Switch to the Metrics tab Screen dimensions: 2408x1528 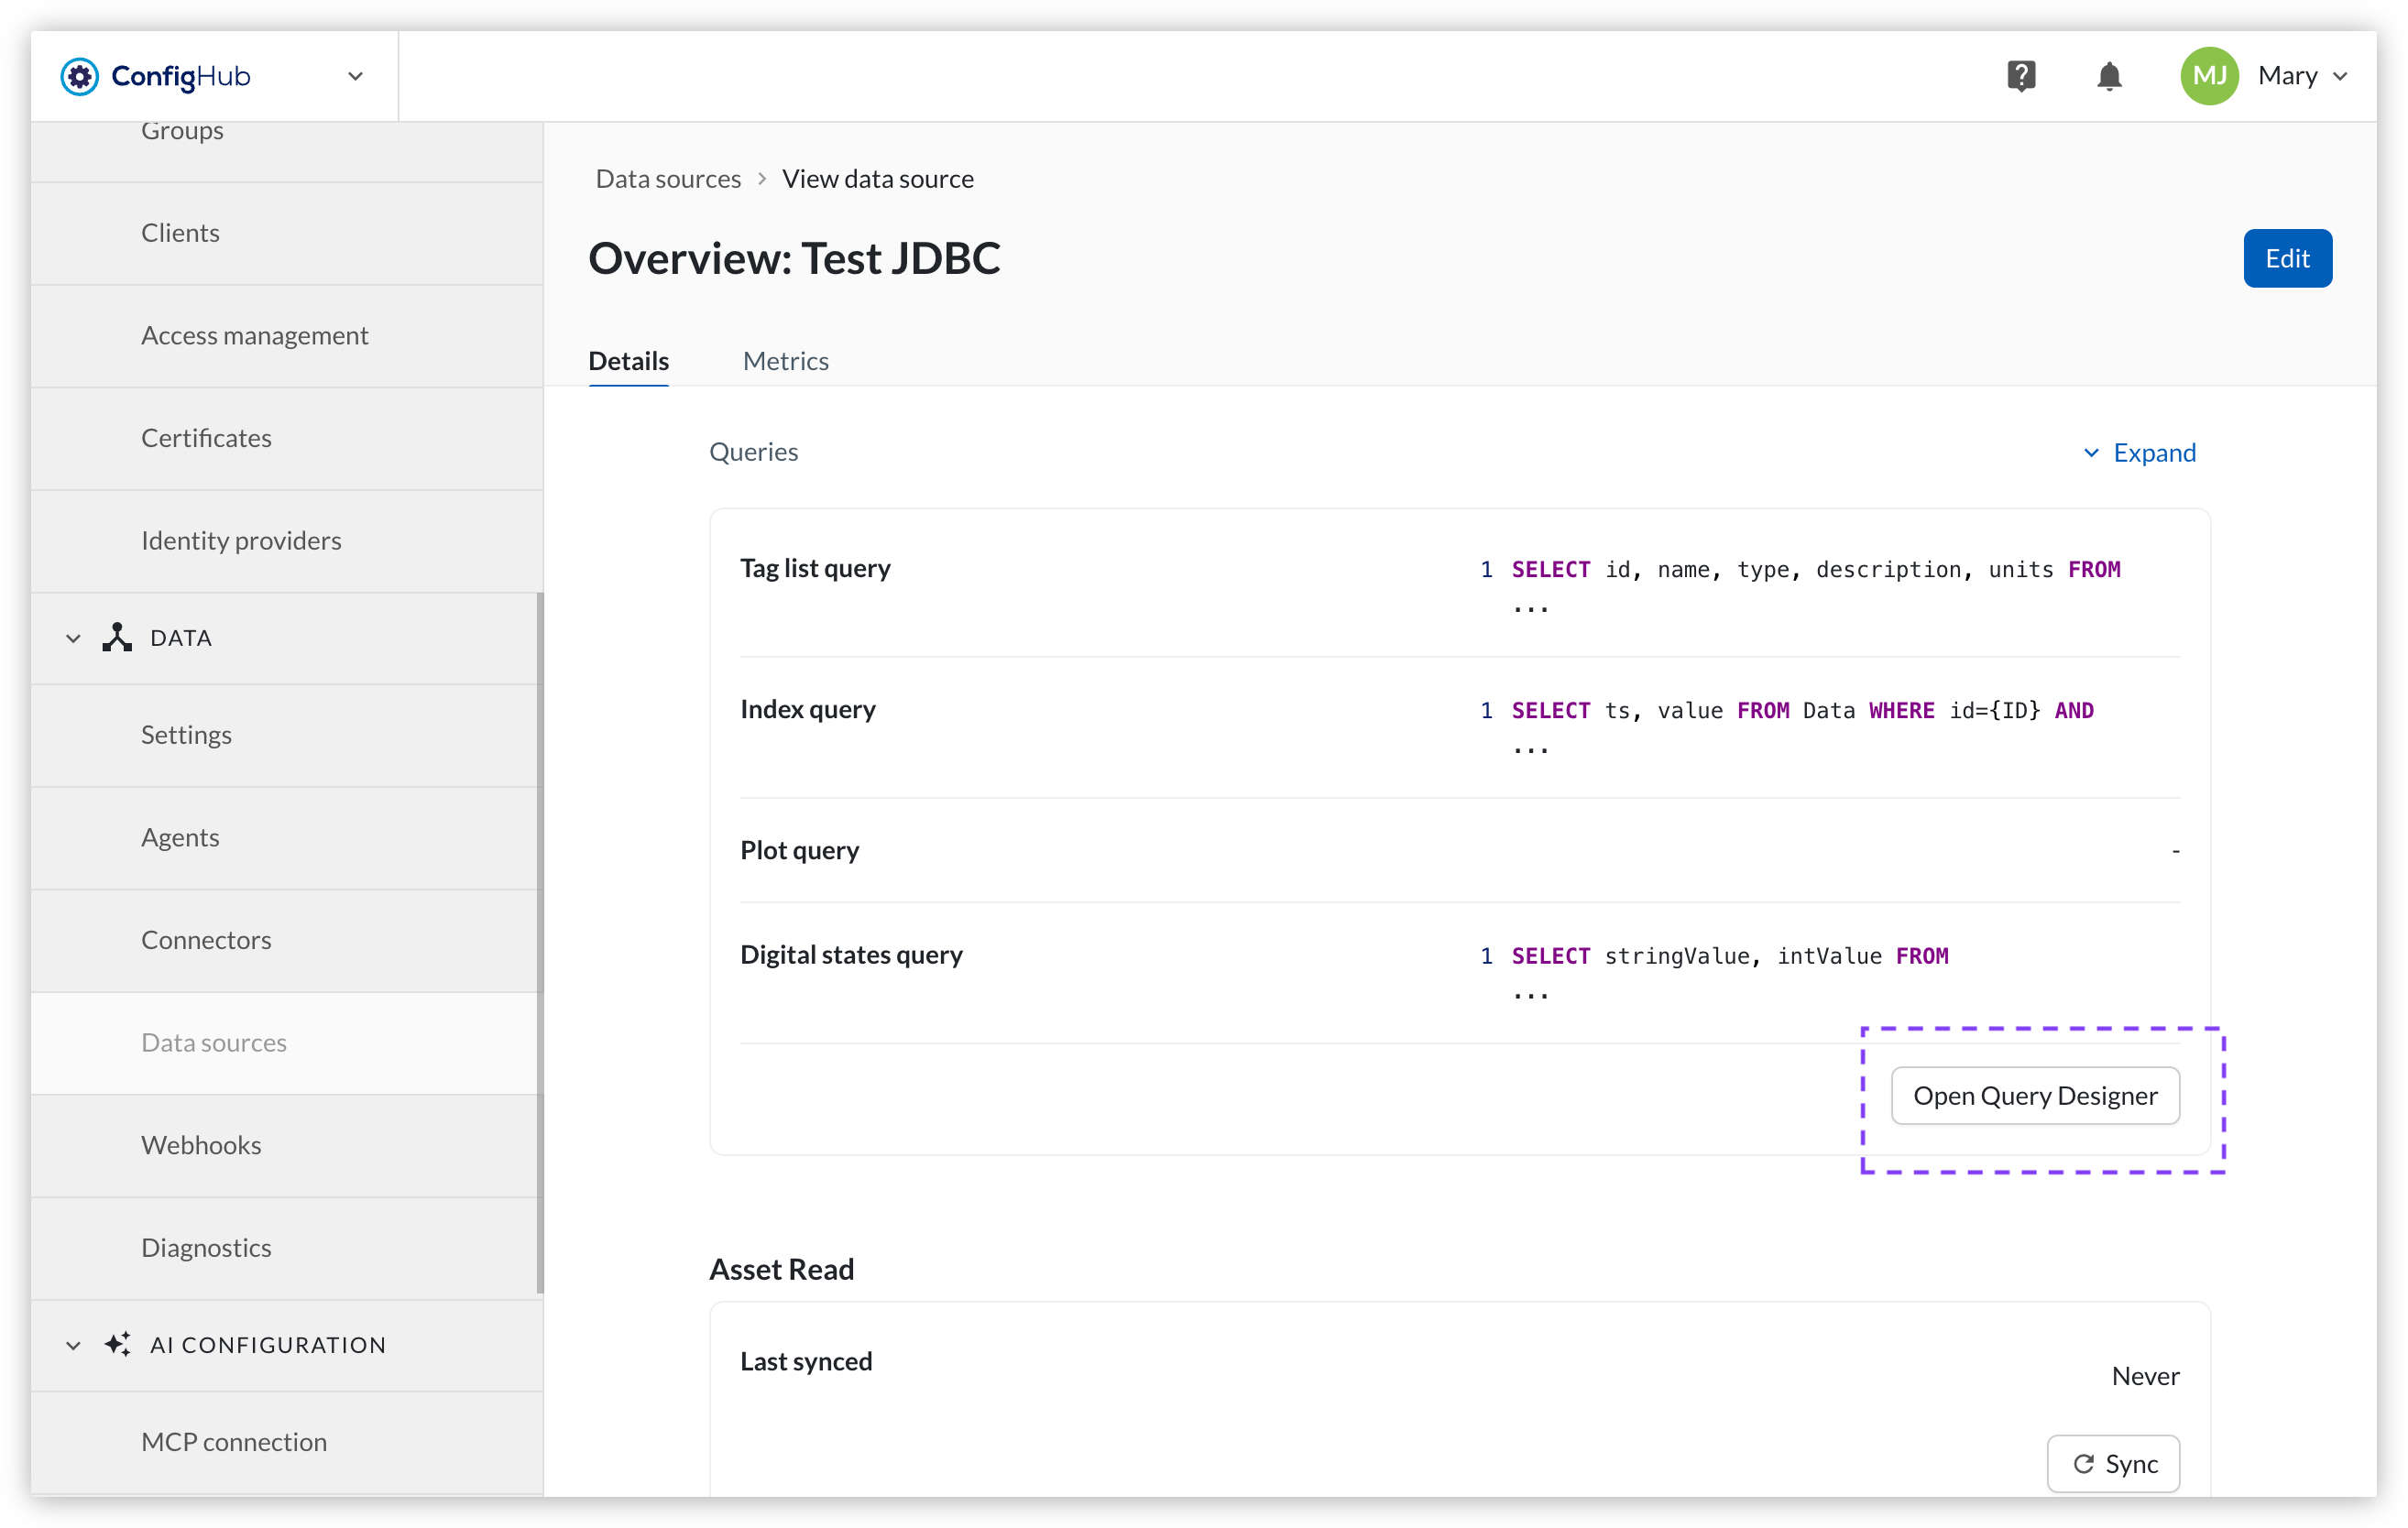(785, 360)
